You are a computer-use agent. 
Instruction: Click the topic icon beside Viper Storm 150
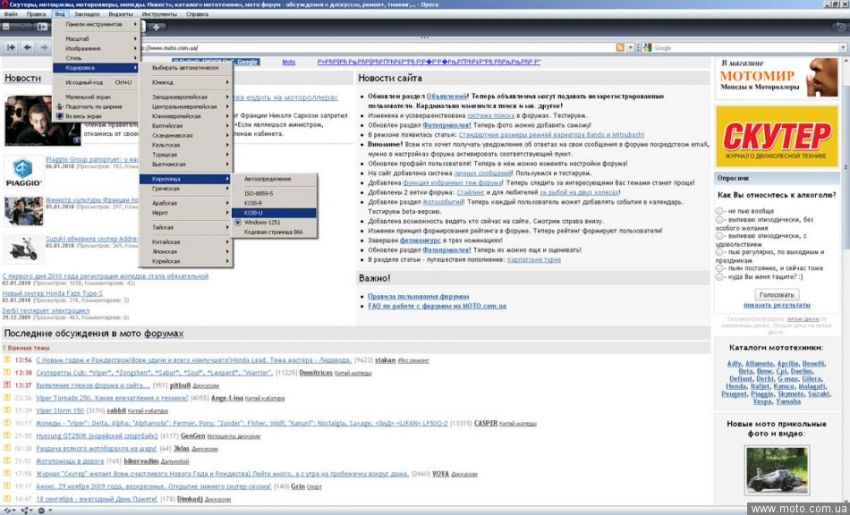pos(7,410)
